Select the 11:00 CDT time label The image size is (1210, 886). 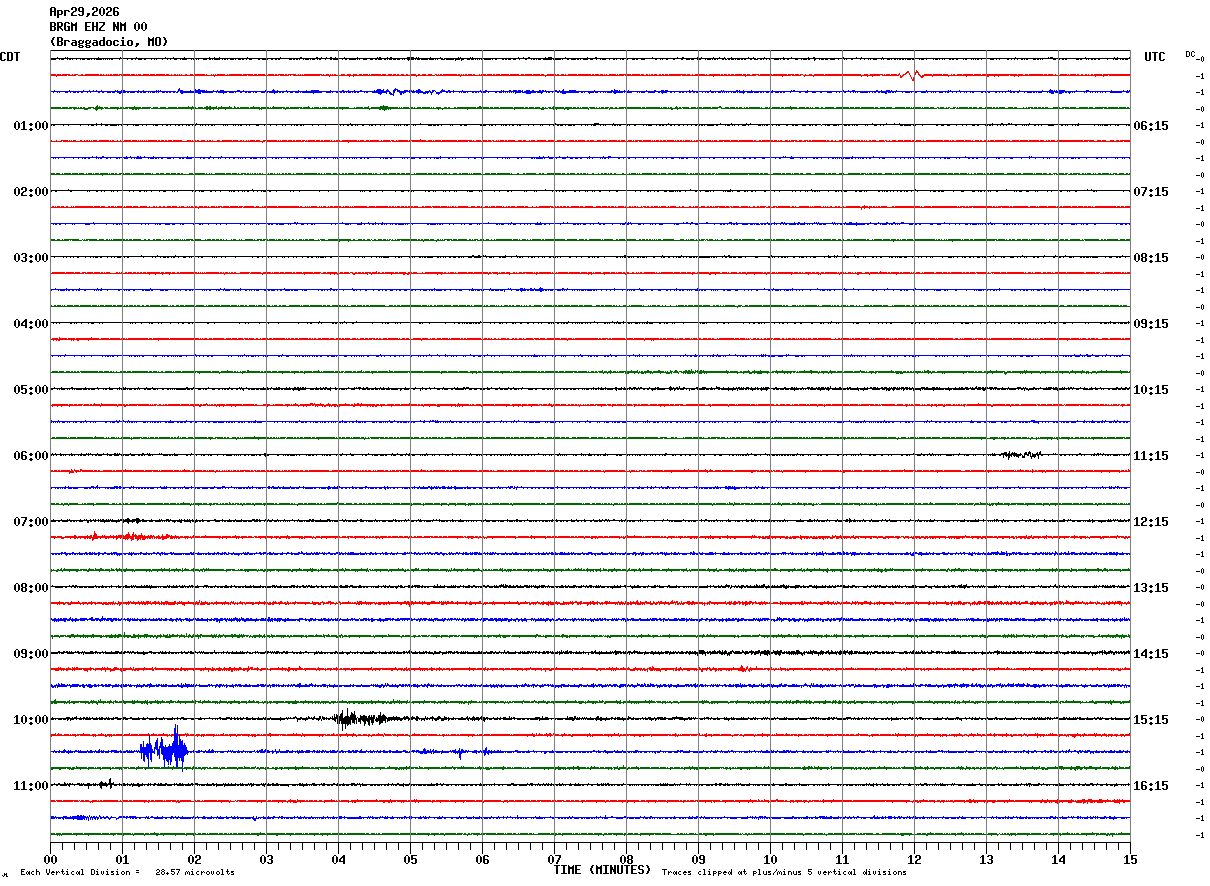pyautogui.click(x=31, y=785)
